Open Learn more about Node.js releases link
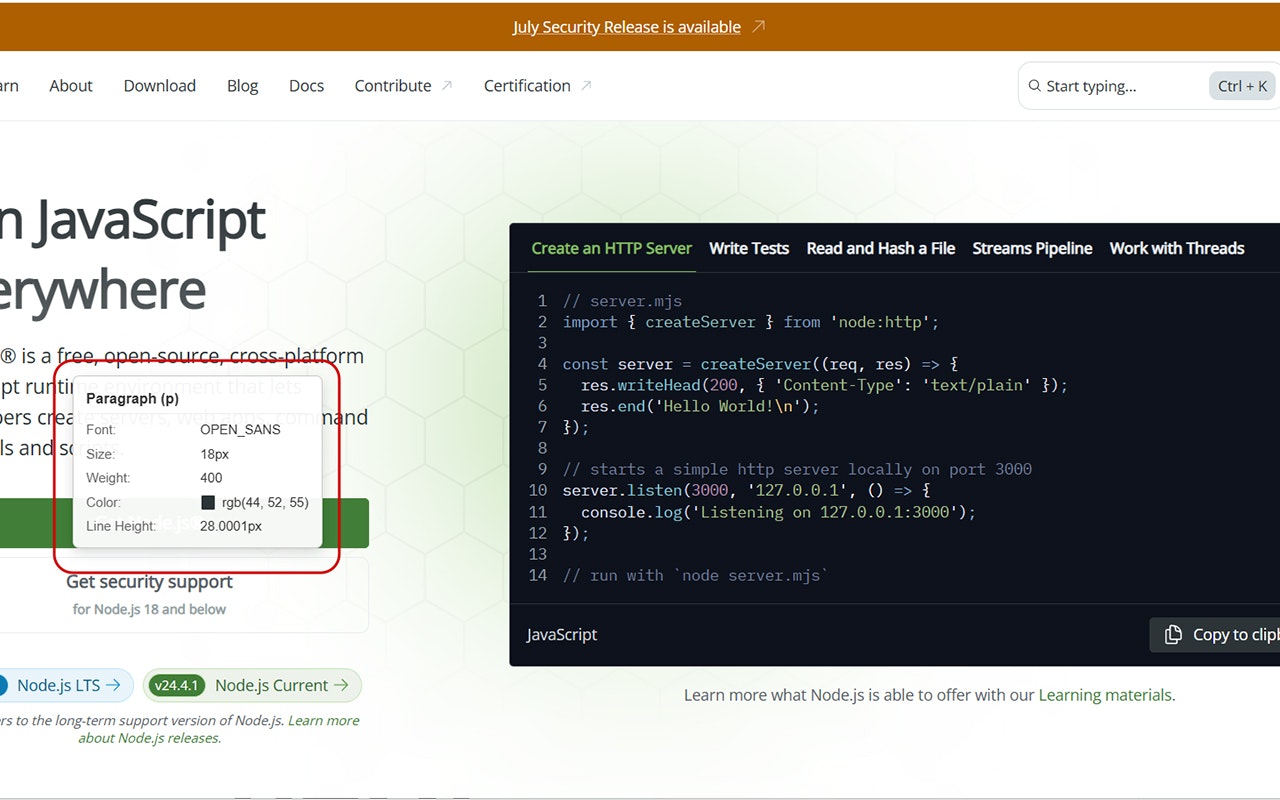1280x800 pixels. point(219,729)
